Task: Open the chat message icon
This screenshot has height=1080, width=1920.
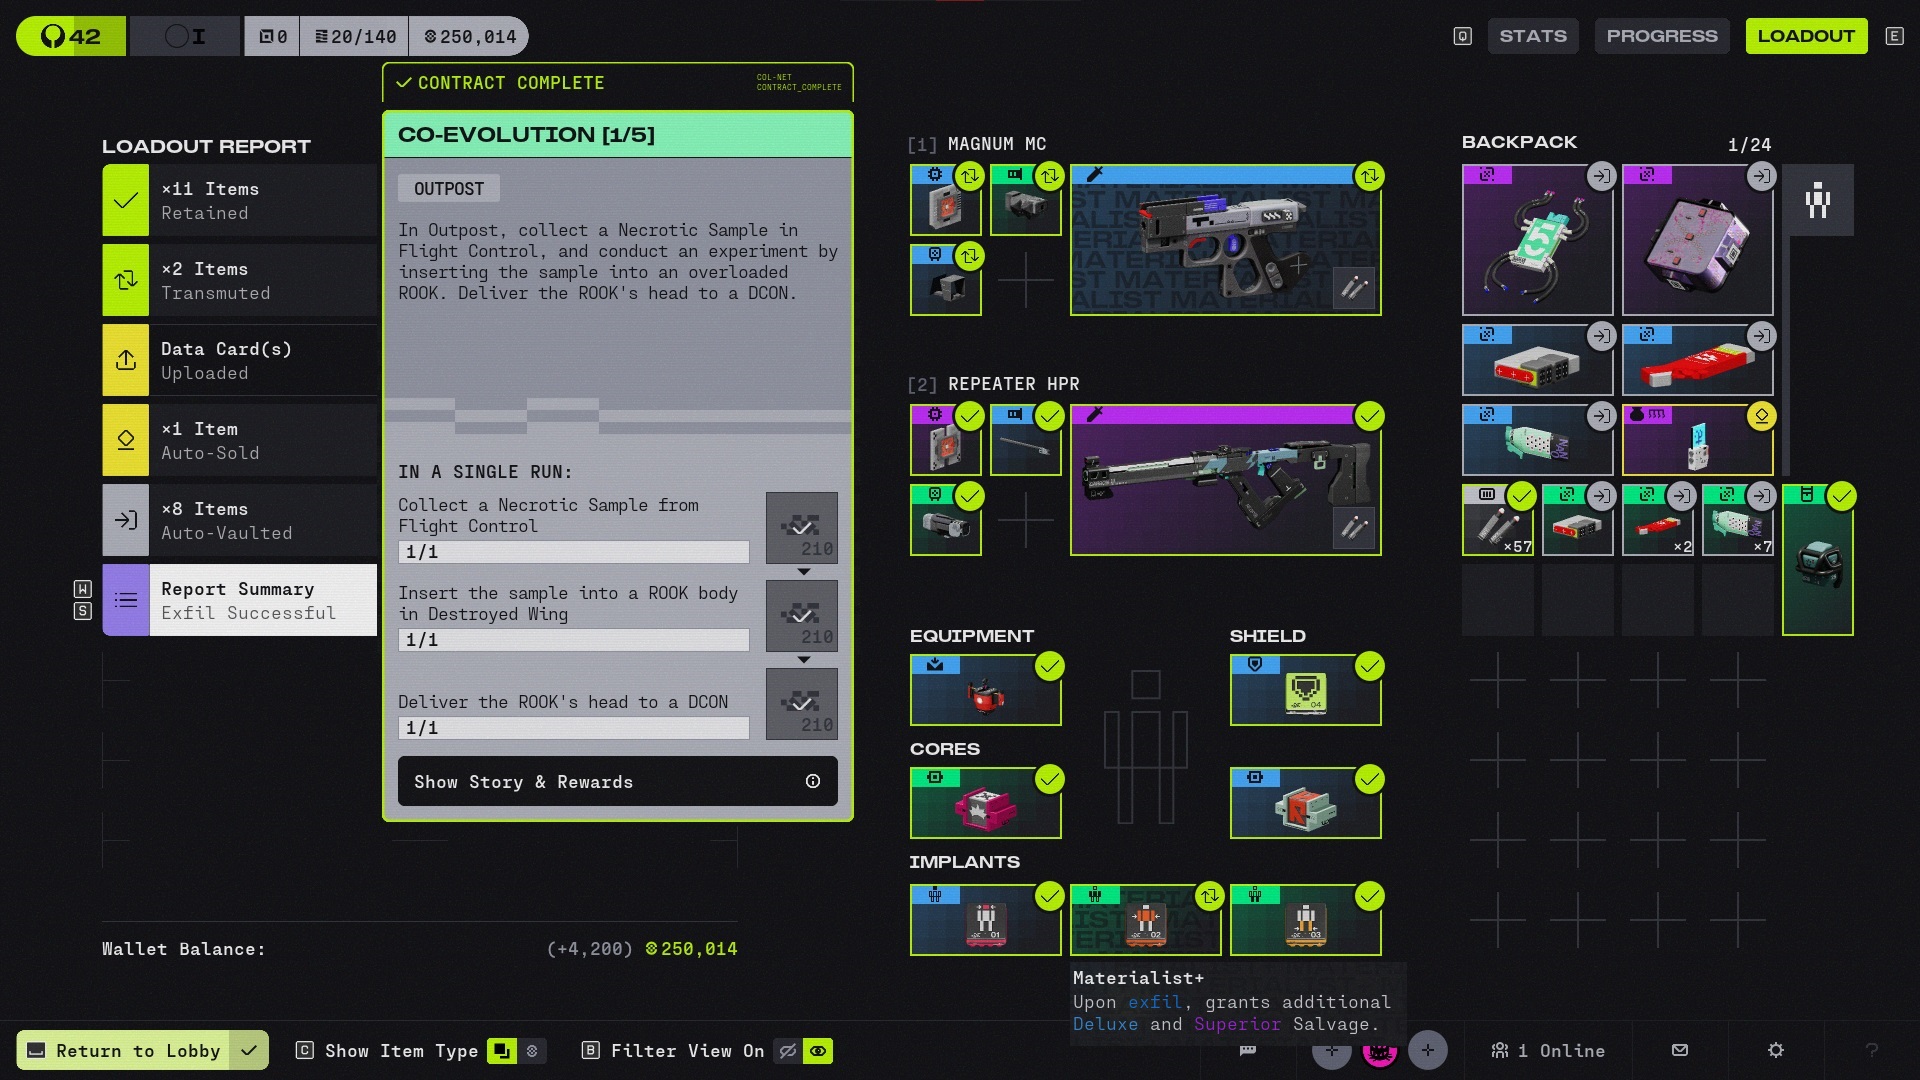Action: click(x=1247, y=1050)
